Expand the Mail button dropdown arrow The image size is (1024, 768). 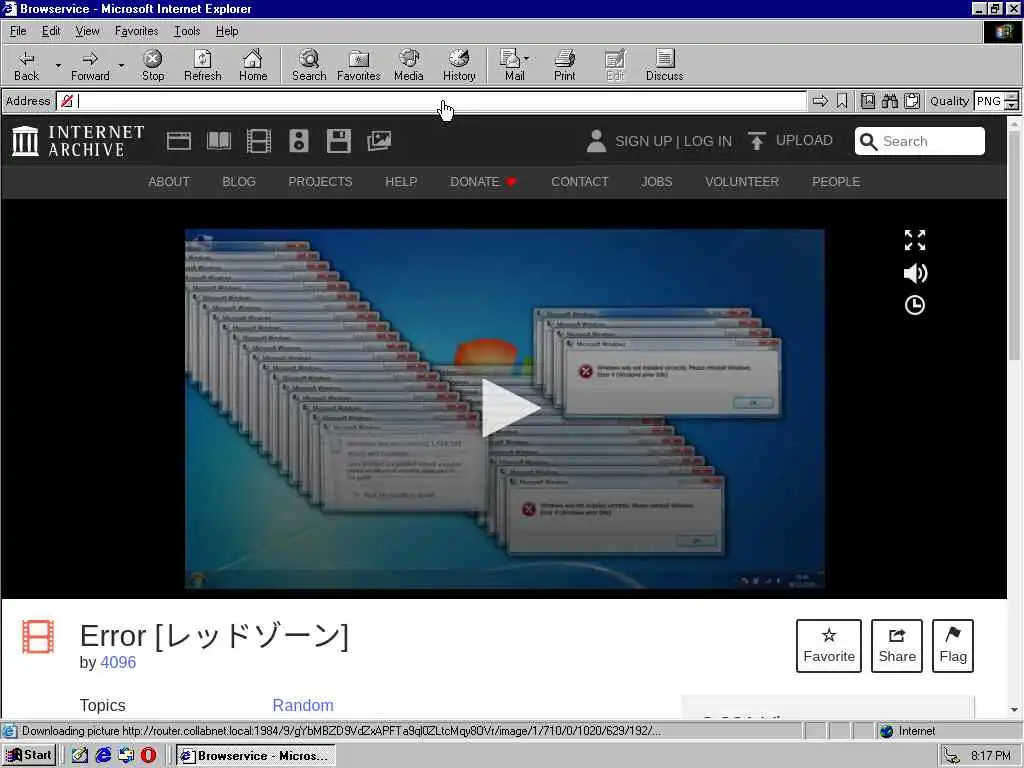click(x=527, y=58)
